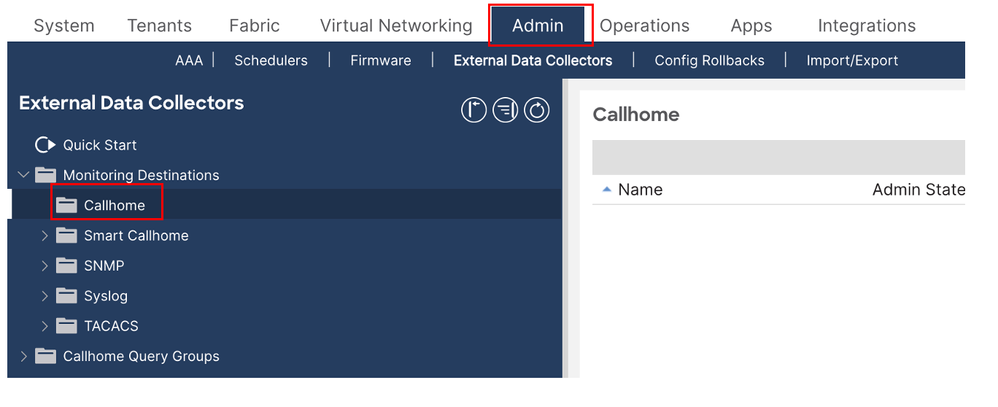This screenshot has height=407, width=998.
Task: Expand the Callhome Query Groups node
Action: point(24,356)
